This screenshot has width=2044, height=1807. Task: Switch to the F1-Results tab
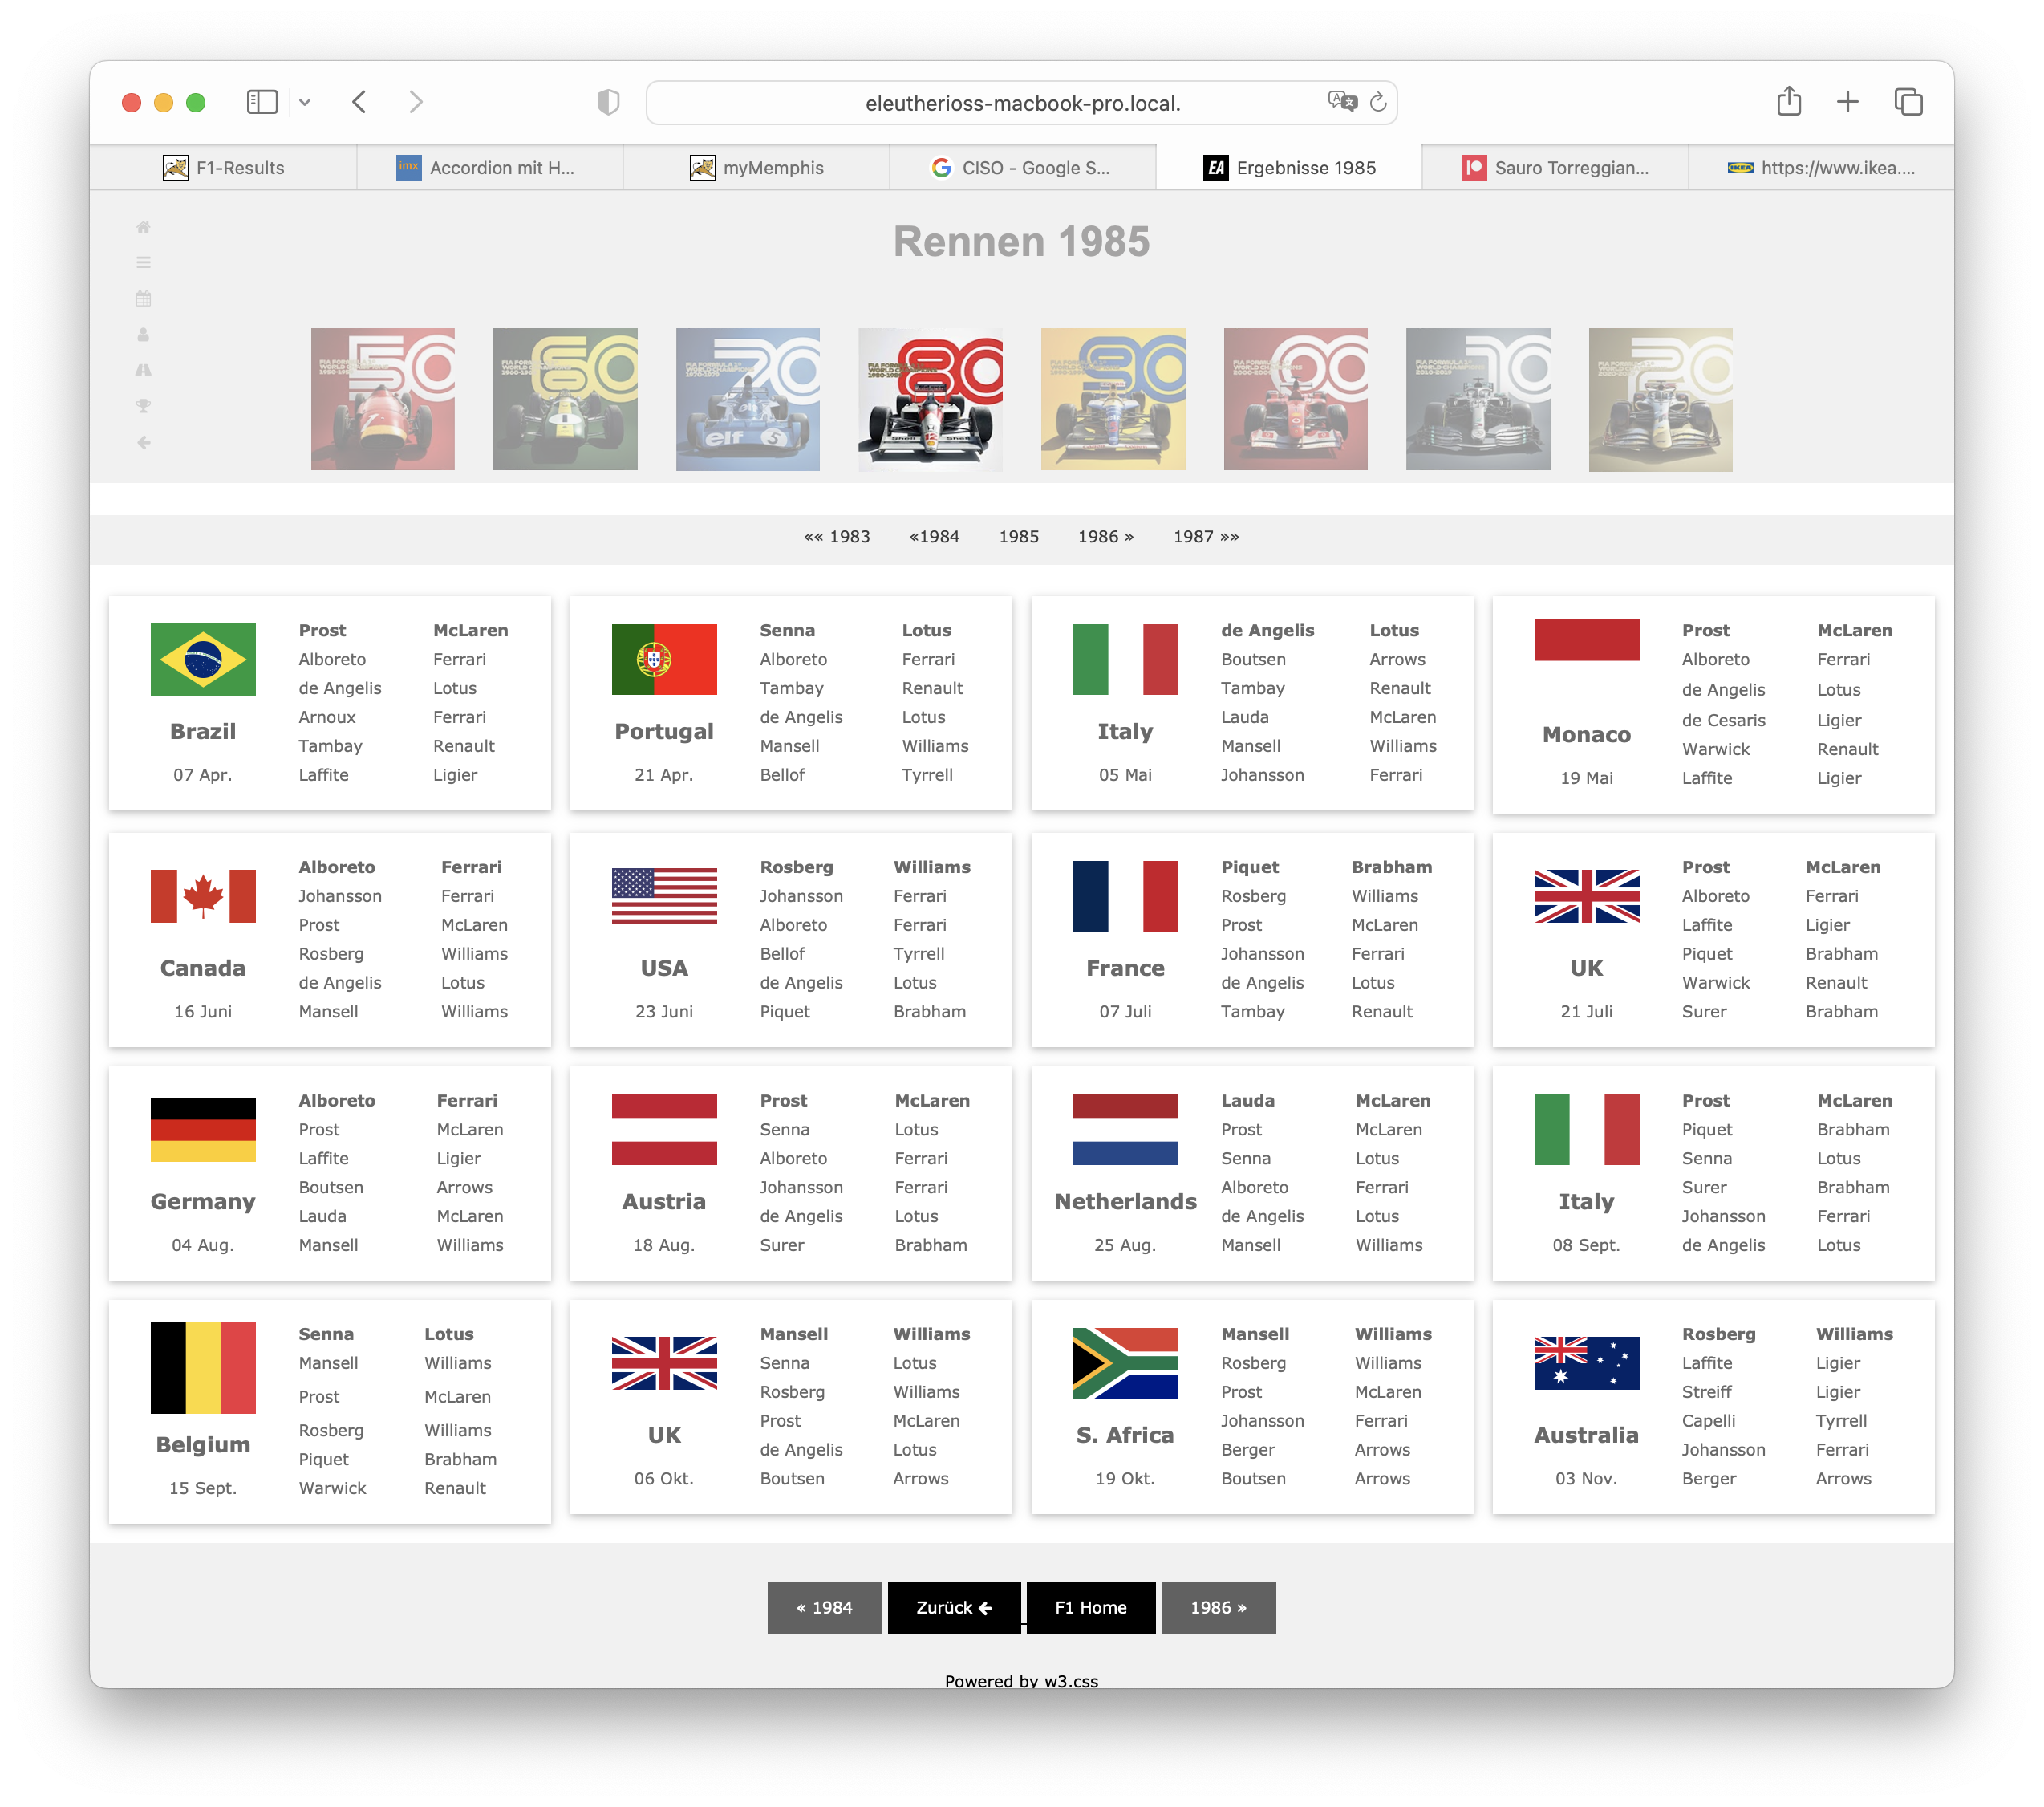[224, 168]
